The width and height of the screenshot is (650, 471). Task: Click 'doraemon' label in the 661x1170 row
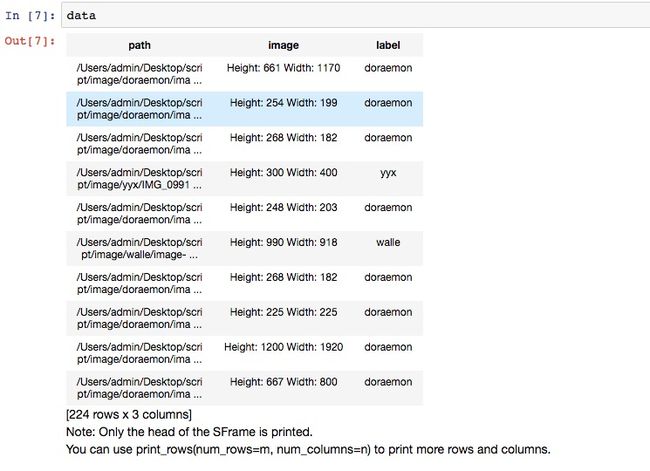click(388, 68)
